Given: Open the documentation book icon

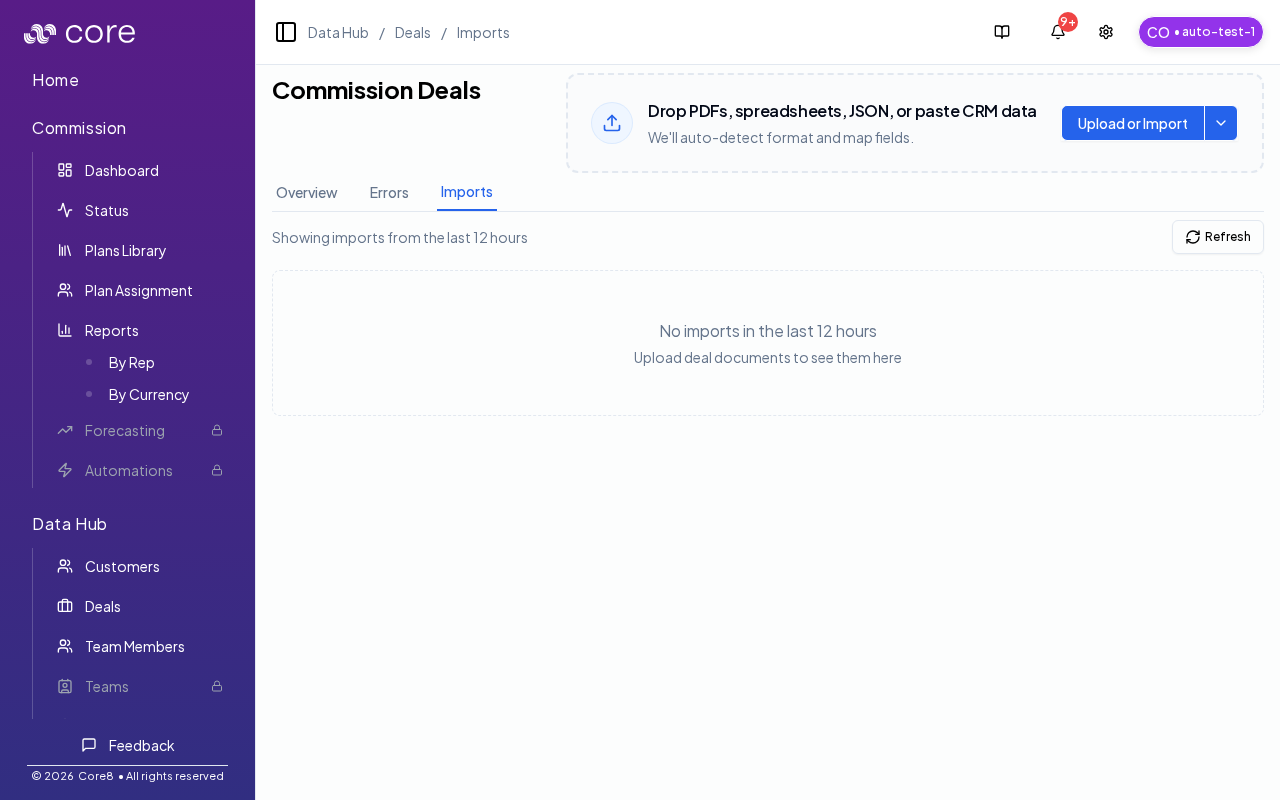Looking at the screenshot, I should point(1002,32).
